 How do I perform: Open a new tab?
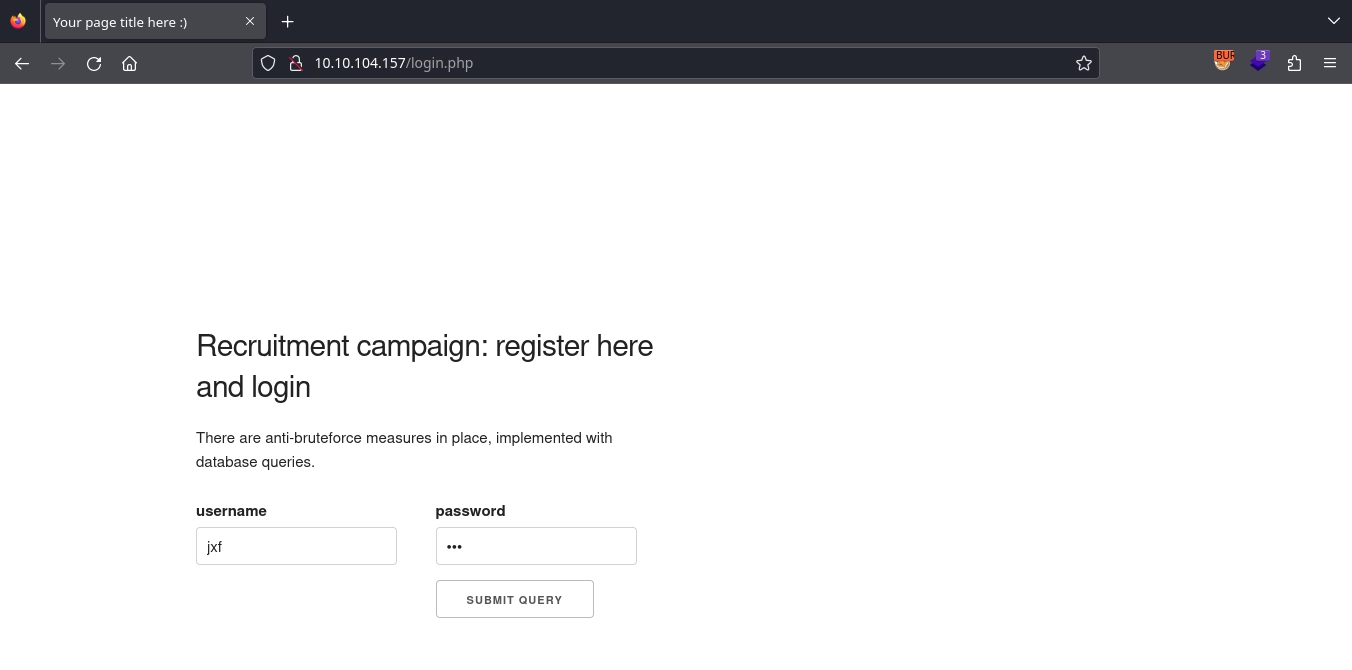pos(287,21)
